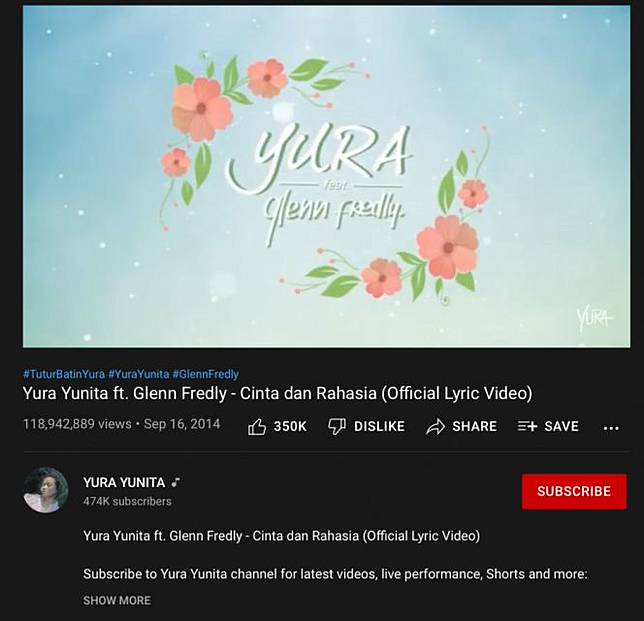
Task: Click the music note artist badge
Action: click(175, 482)
